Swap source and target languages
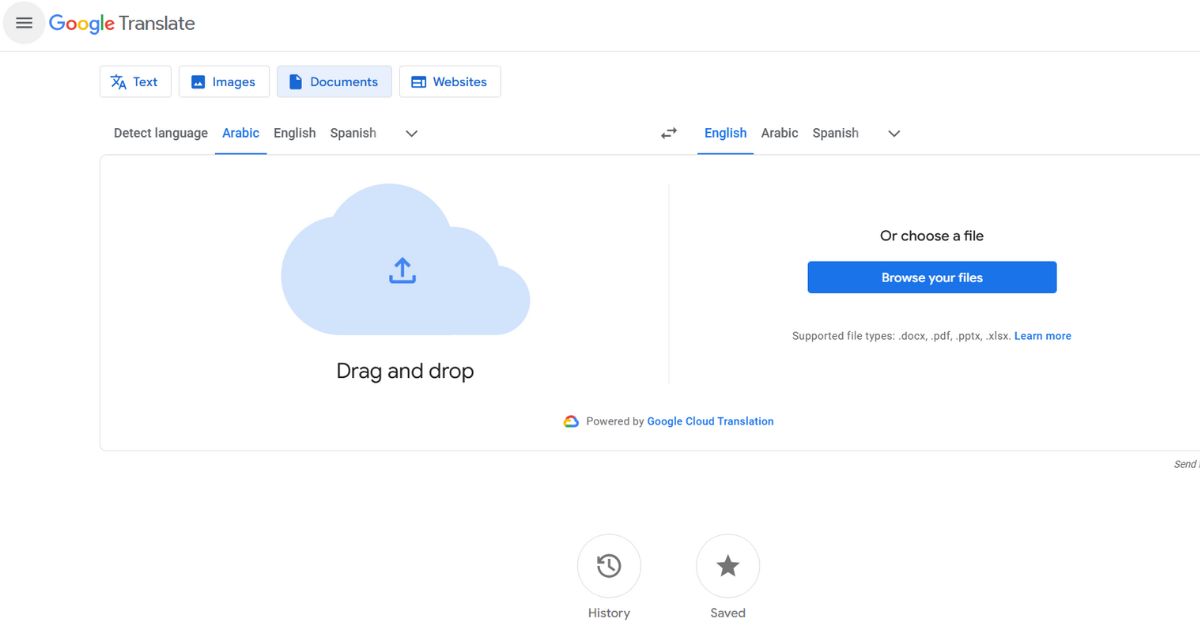1200x630 pixels. [x=669, y=133]
